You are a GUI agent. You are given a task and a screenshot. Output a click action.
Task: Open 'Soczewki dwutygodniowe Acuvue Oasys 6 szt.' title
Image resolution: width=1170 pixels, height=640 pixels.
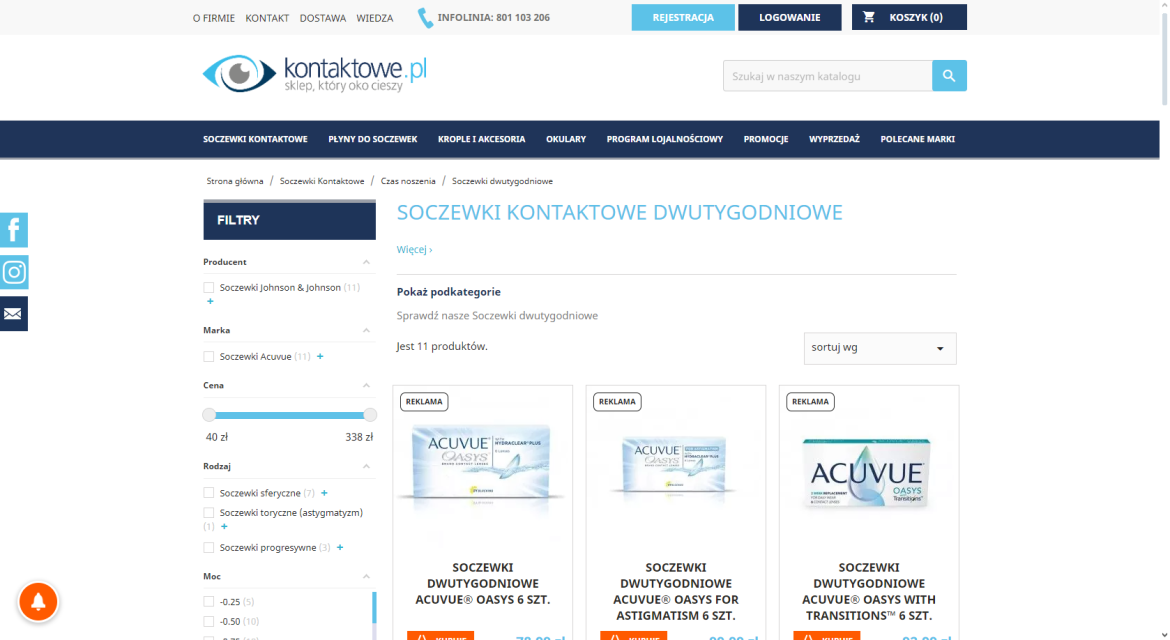point(483,583)
